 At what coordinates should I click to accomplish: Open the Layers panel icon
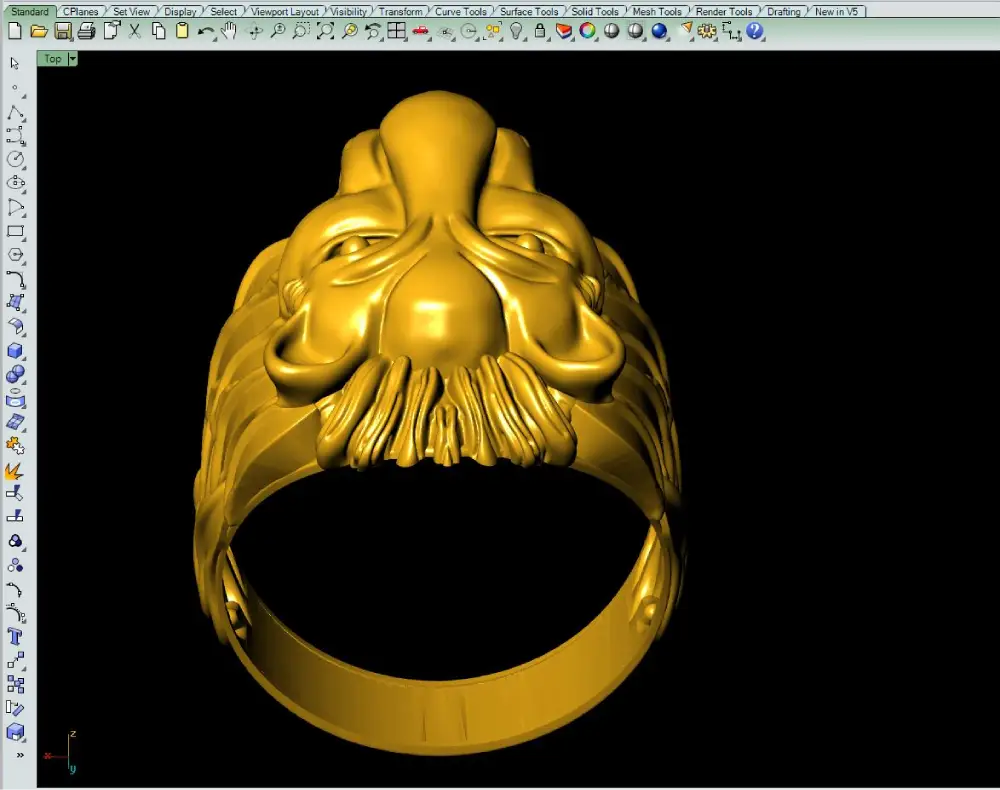(564, 31)
